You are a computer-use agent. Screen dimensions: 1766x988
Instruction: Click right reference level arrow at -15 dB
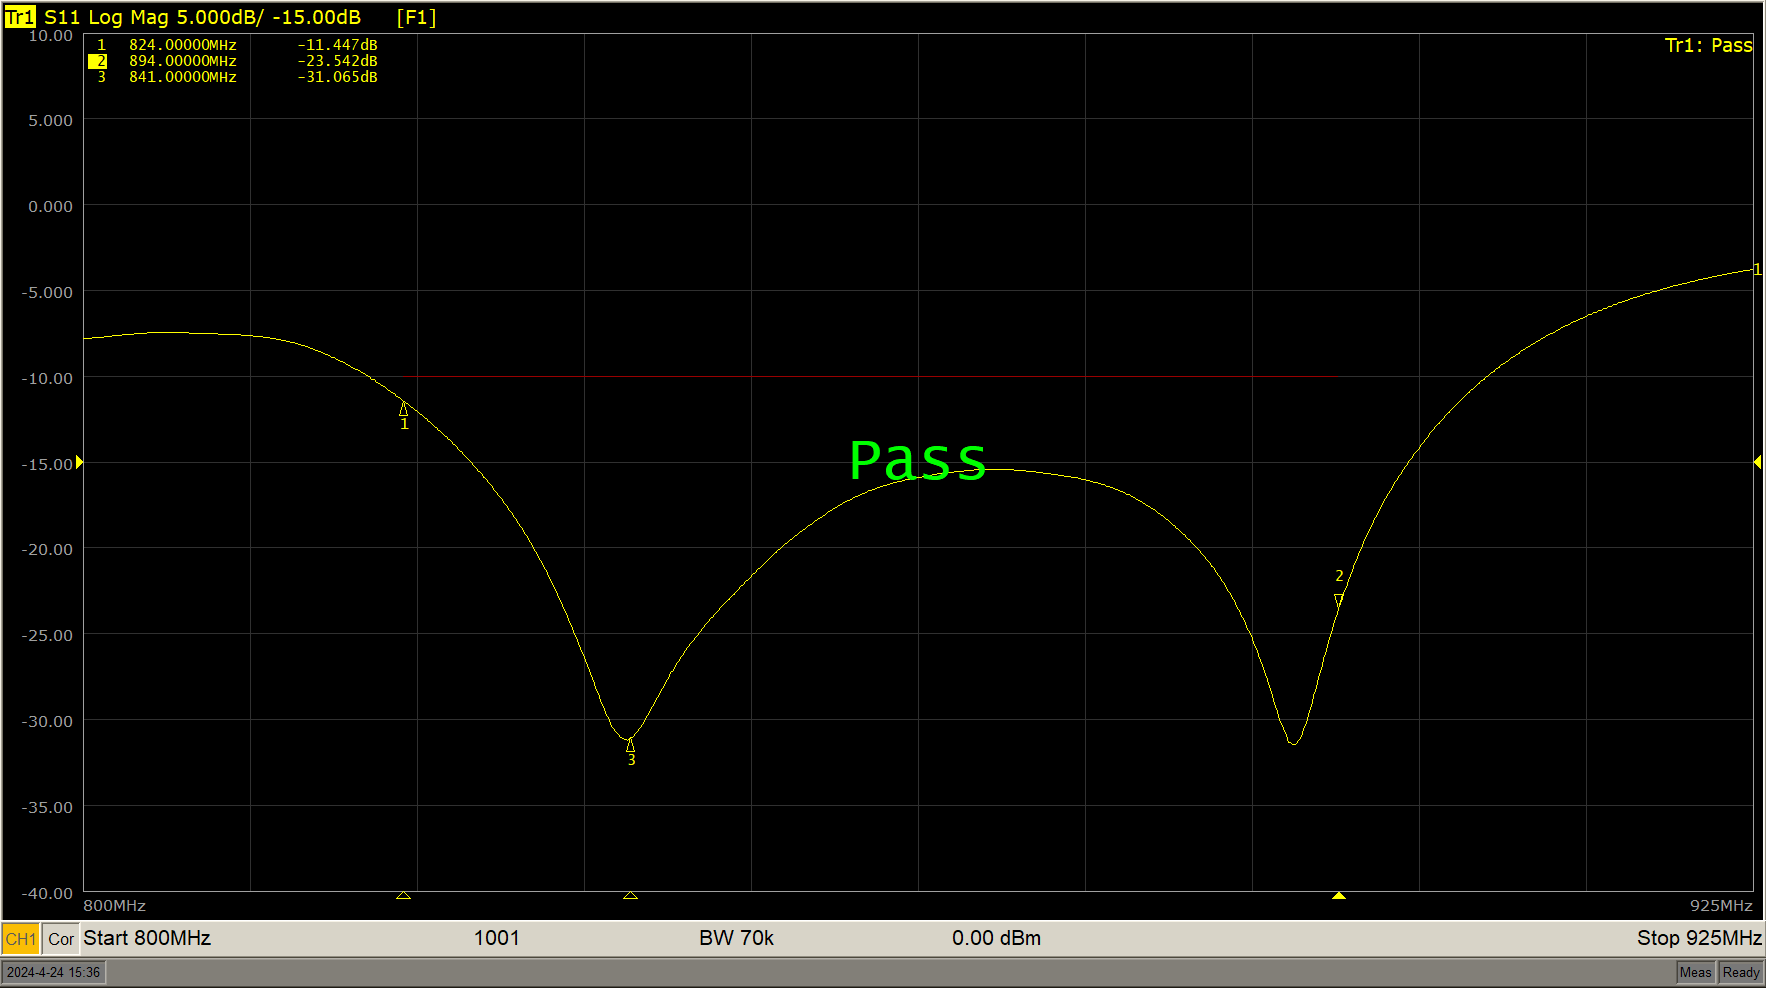[1757, 462]
